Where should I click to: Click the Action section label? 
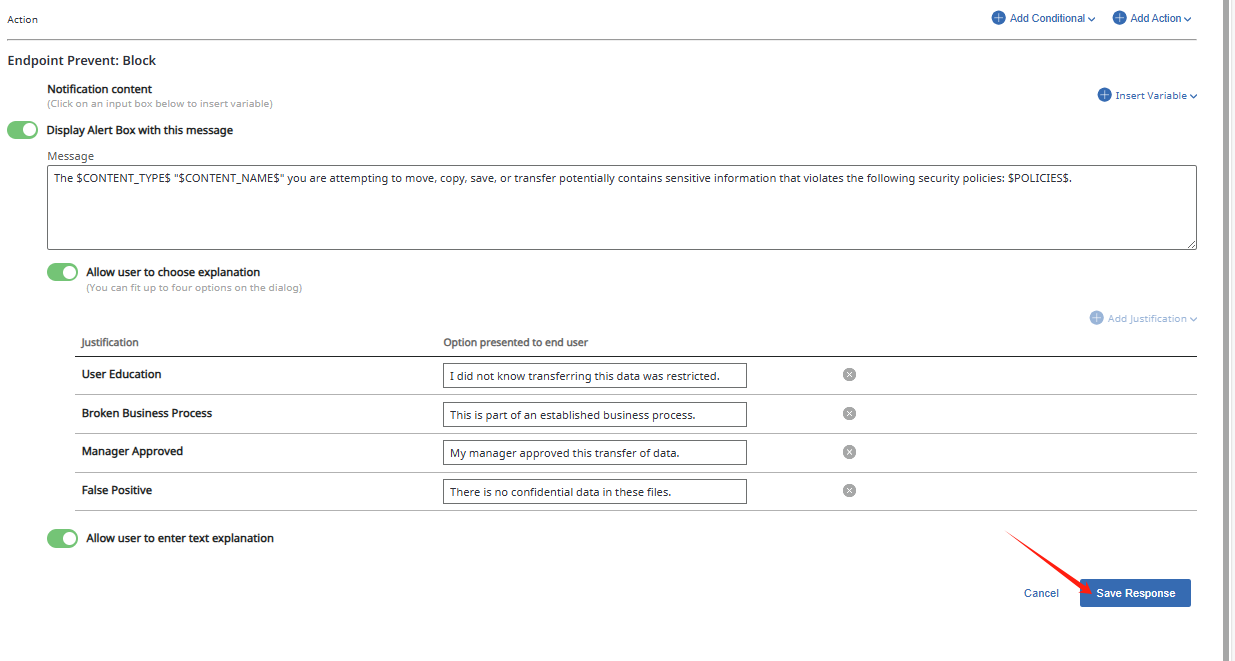(x=22, y=19)
